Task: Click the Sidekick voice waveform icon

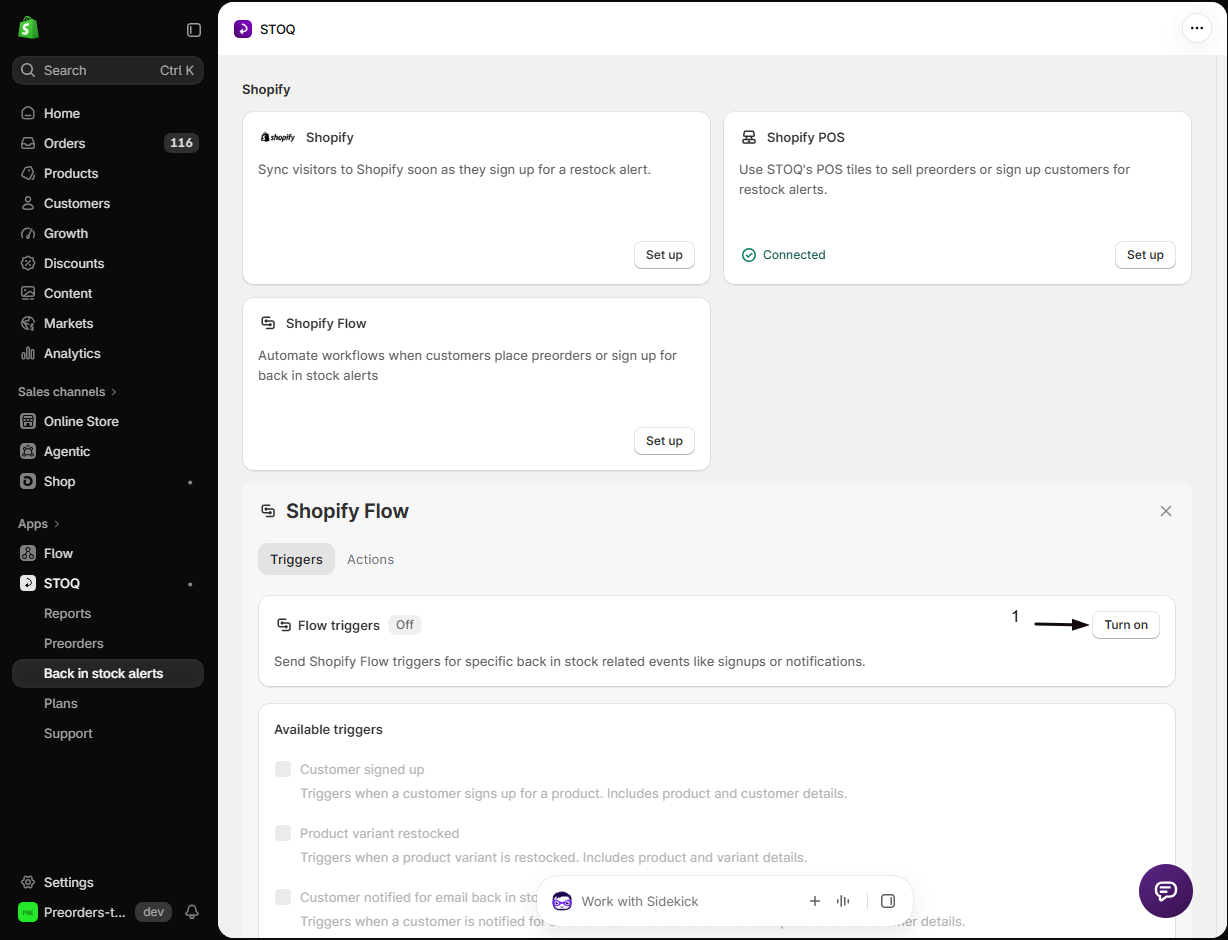Action: tap(843, 901)
